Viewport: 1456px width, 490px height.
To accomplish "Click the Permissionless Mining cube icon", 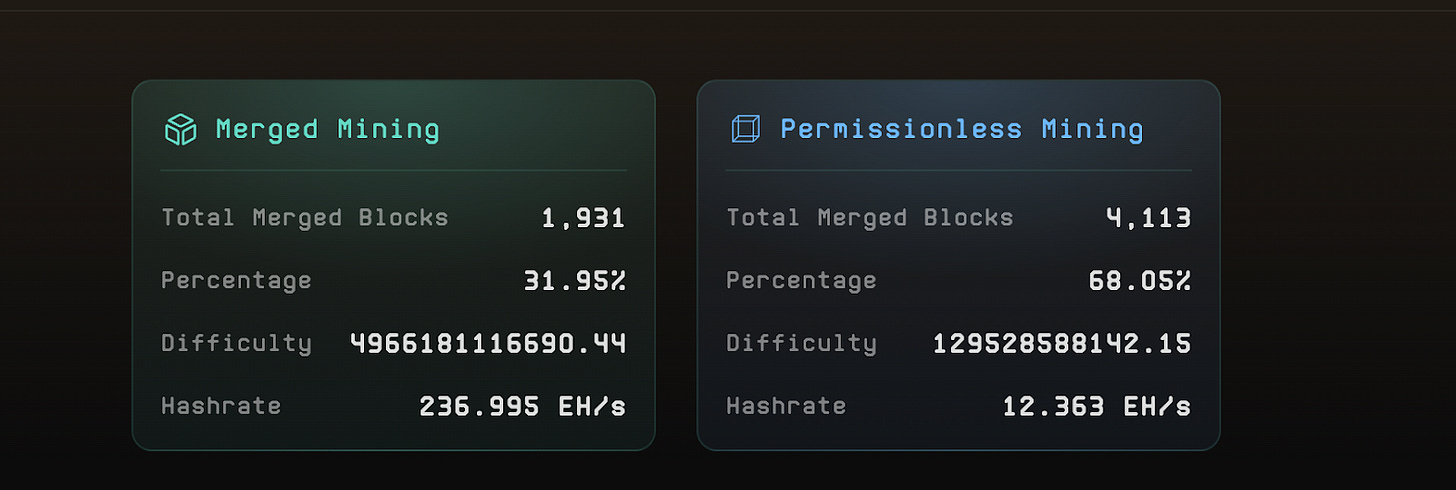I will click(745, 129).
